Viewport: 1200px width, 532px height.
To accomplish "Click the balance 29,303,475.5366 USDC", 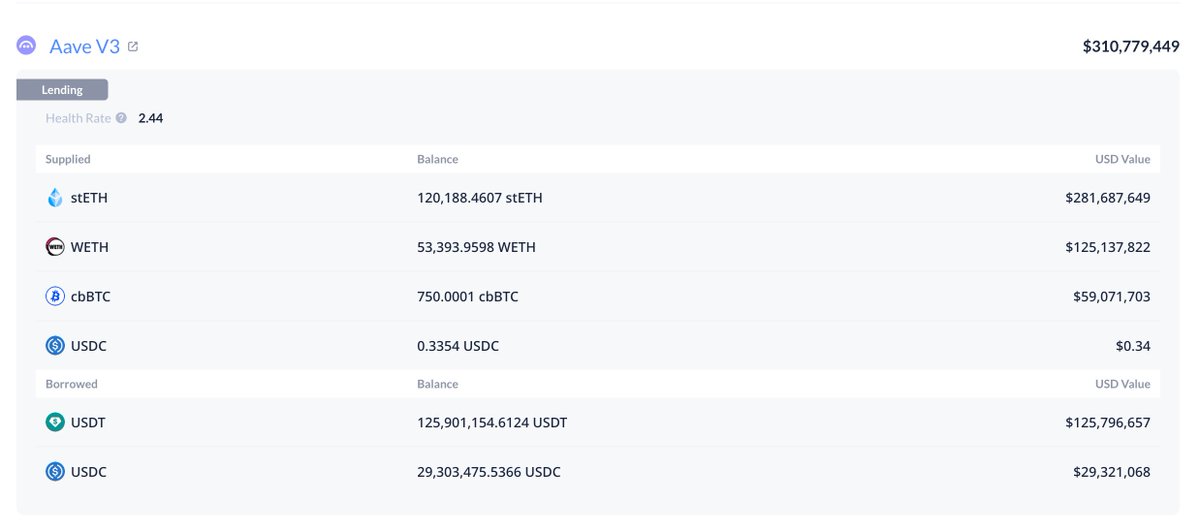I will click(x=489, y=472).
